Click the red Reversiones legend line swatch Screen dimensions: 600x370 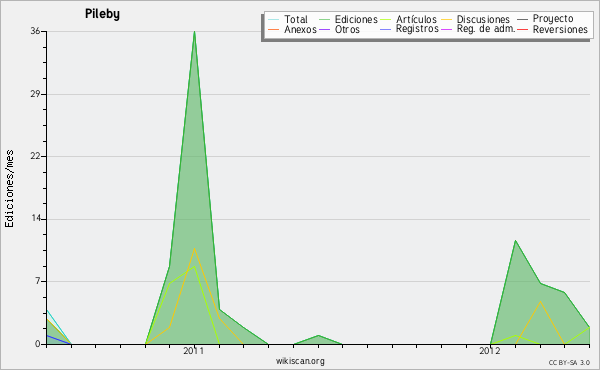pyautogui.click(x=522, y=29)
